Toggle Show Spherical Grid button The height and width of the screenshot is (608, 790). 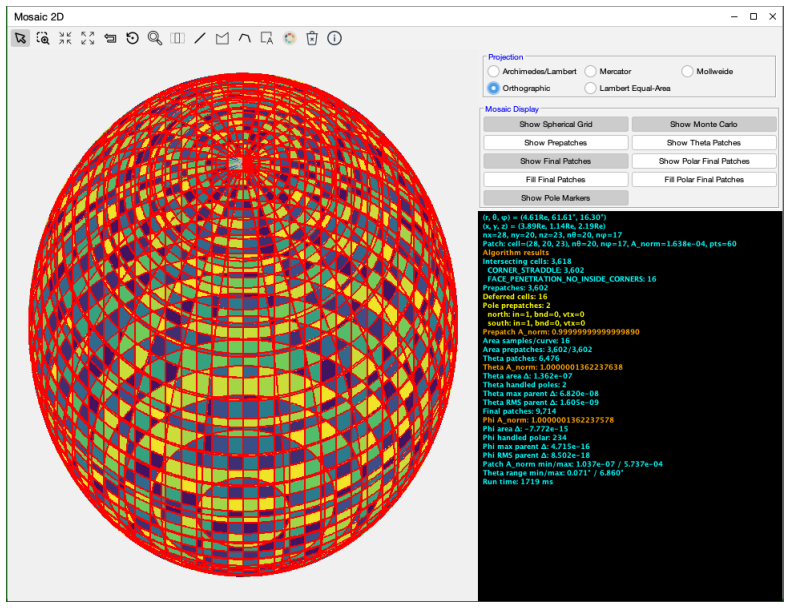point(556,124)
